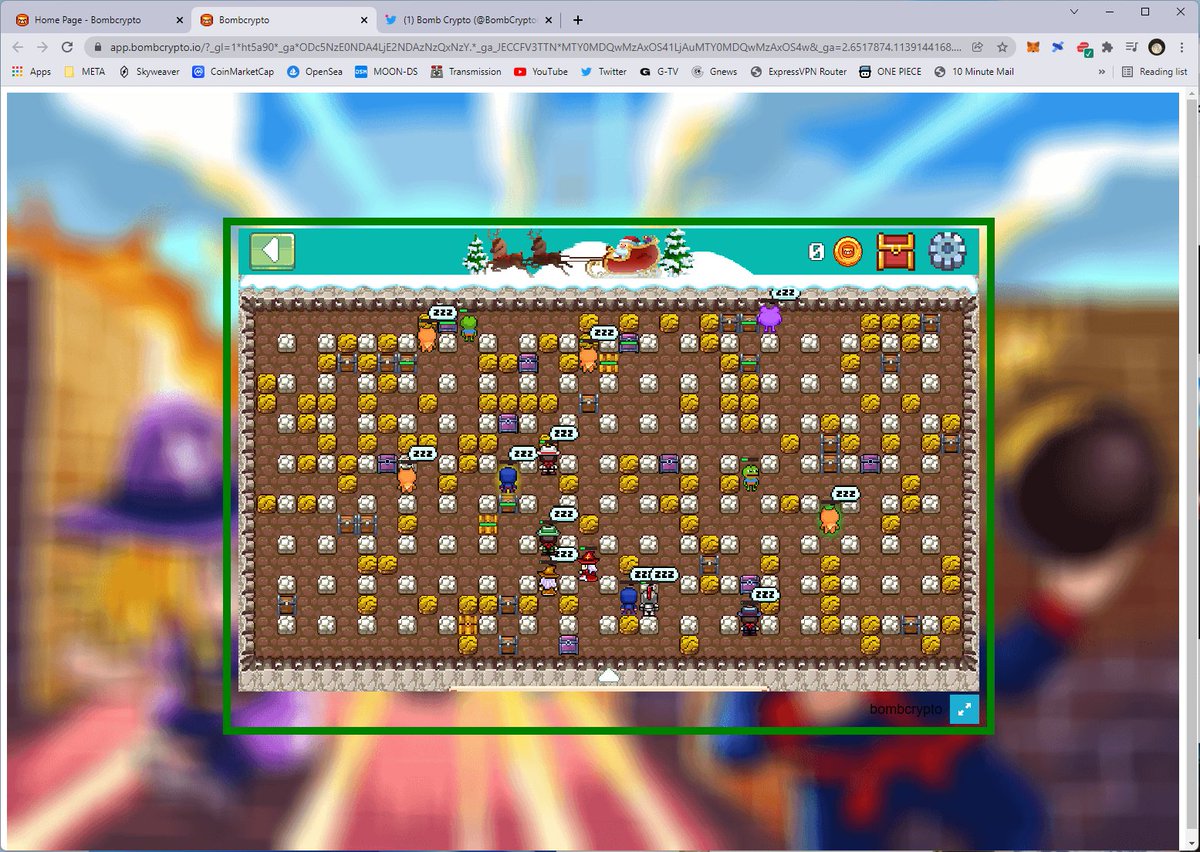Image resolution: width=1200 pixels, height=852 pixels.
Task: Open the Chrome three-dot menu
Action: 1181,47
